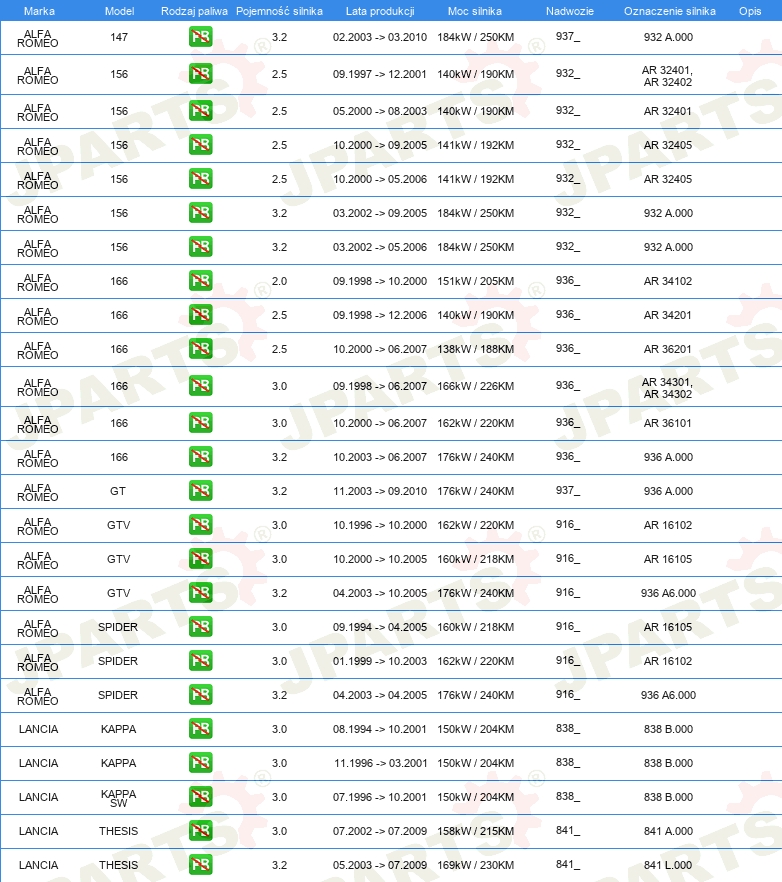Click fuel icon for KAPPA dated 11.1996 -> 03.2001
Image resolution: width=782 pixels, height=882 pixels.
coord(201,763)
